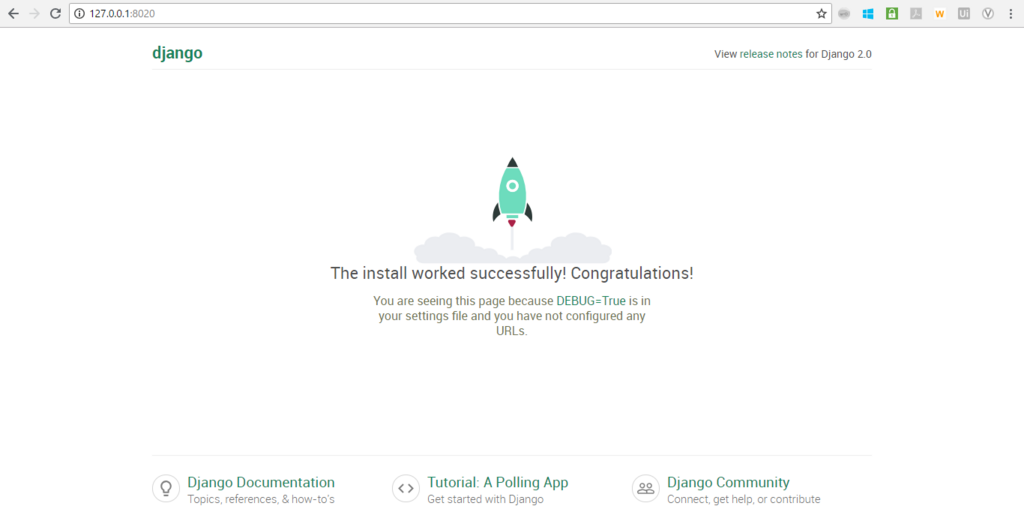Open Tutorial: A Polling App link
1024x524 pixels.
[498, 483]
